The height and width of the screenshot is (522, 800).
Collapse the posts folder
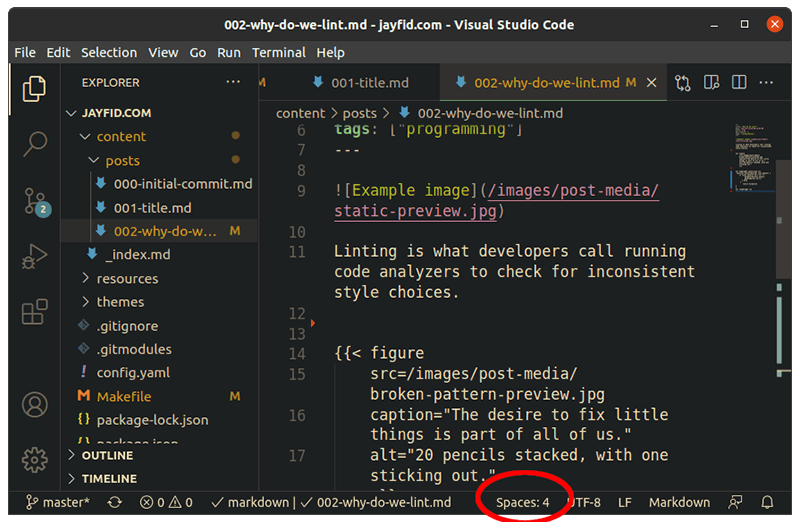[159, 161]
